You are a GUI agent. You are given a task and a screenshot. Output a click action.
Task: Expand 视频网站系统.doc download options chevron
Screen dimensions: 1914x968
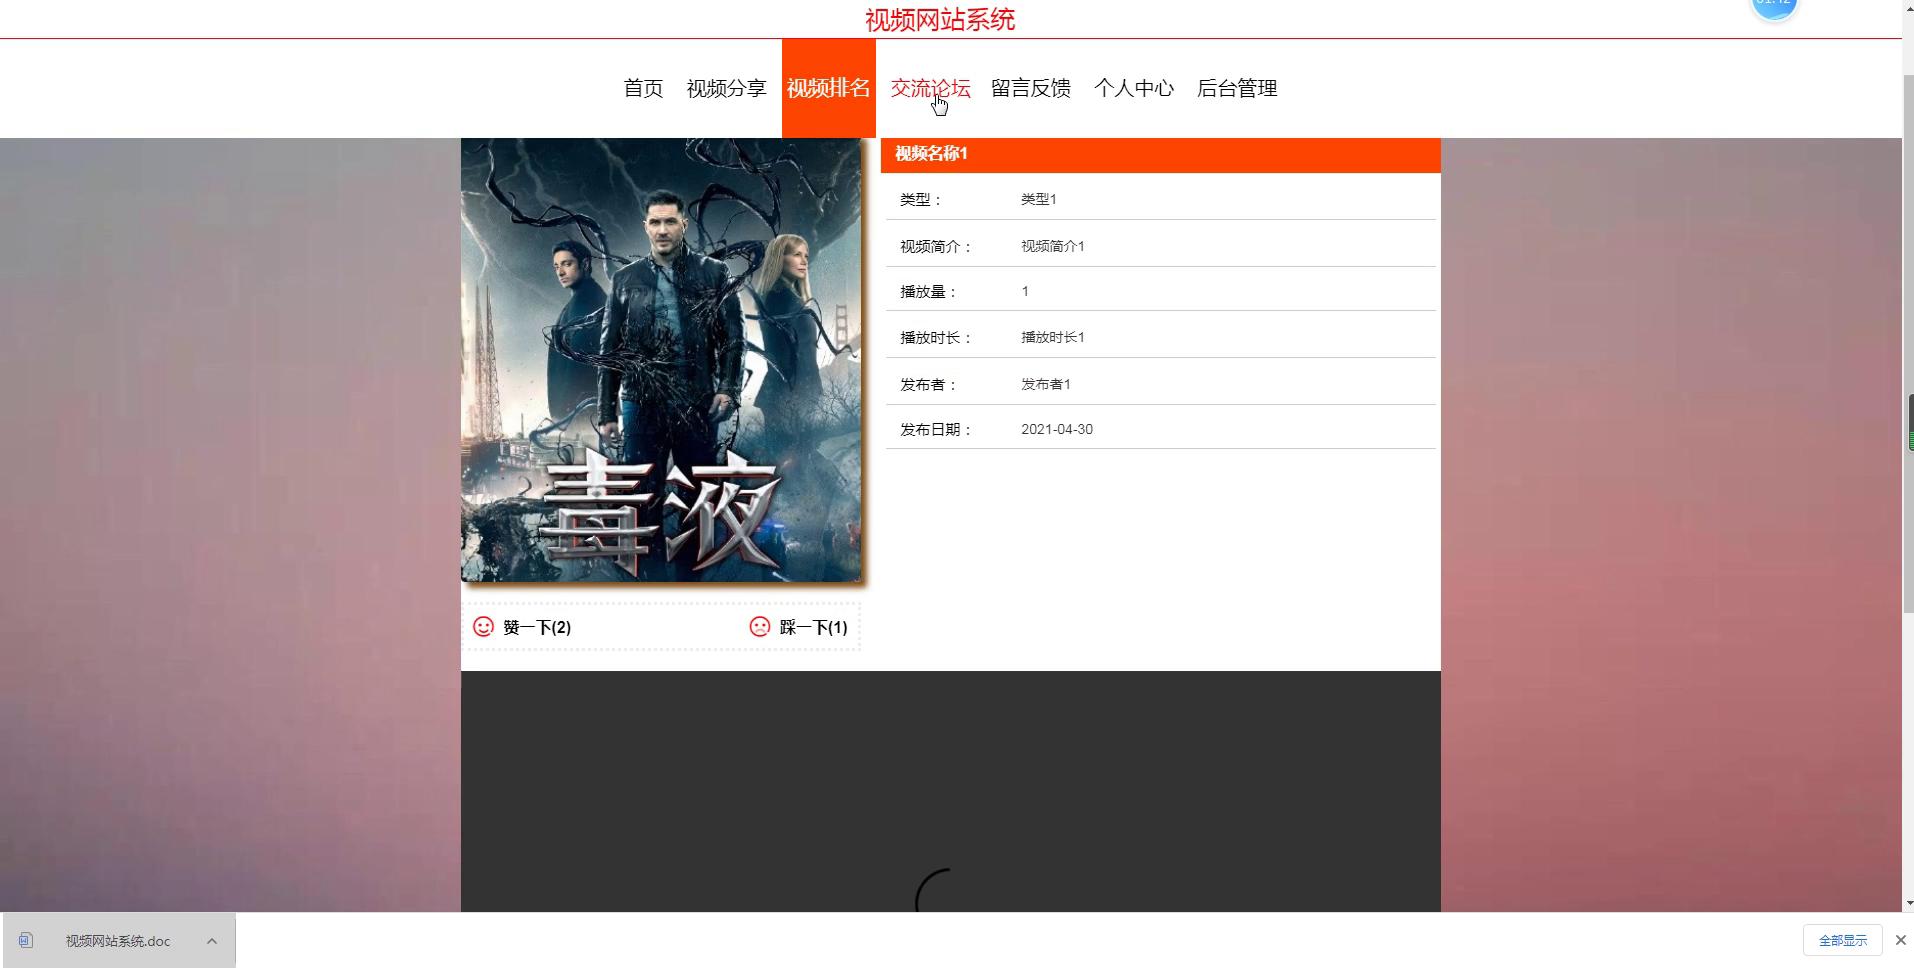(x=212, y=940)
